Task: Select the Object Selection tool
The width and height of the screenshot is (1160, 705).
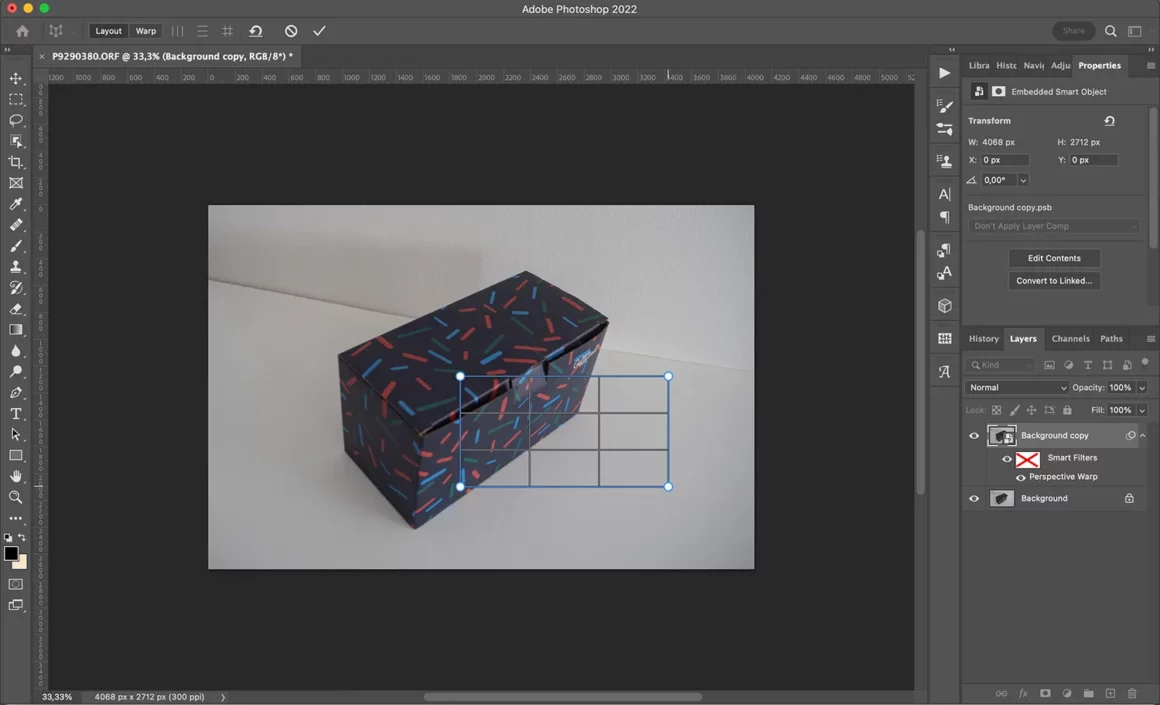Action: click(x=16, y=141)
